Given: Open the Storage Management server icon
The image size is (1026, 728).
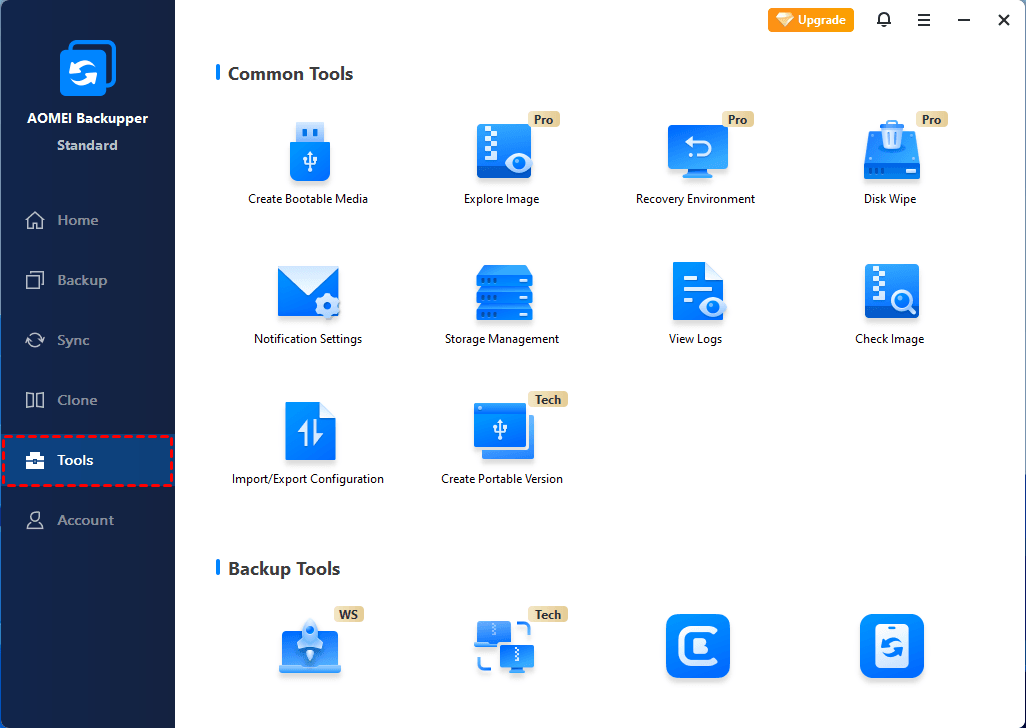Looking at the screenshot, I should pos(504,292).
